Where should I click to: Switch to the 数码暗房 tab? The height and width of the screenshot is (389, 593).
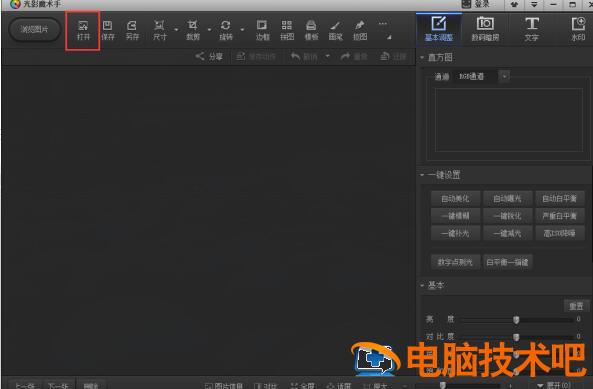(x=485, y=29)
